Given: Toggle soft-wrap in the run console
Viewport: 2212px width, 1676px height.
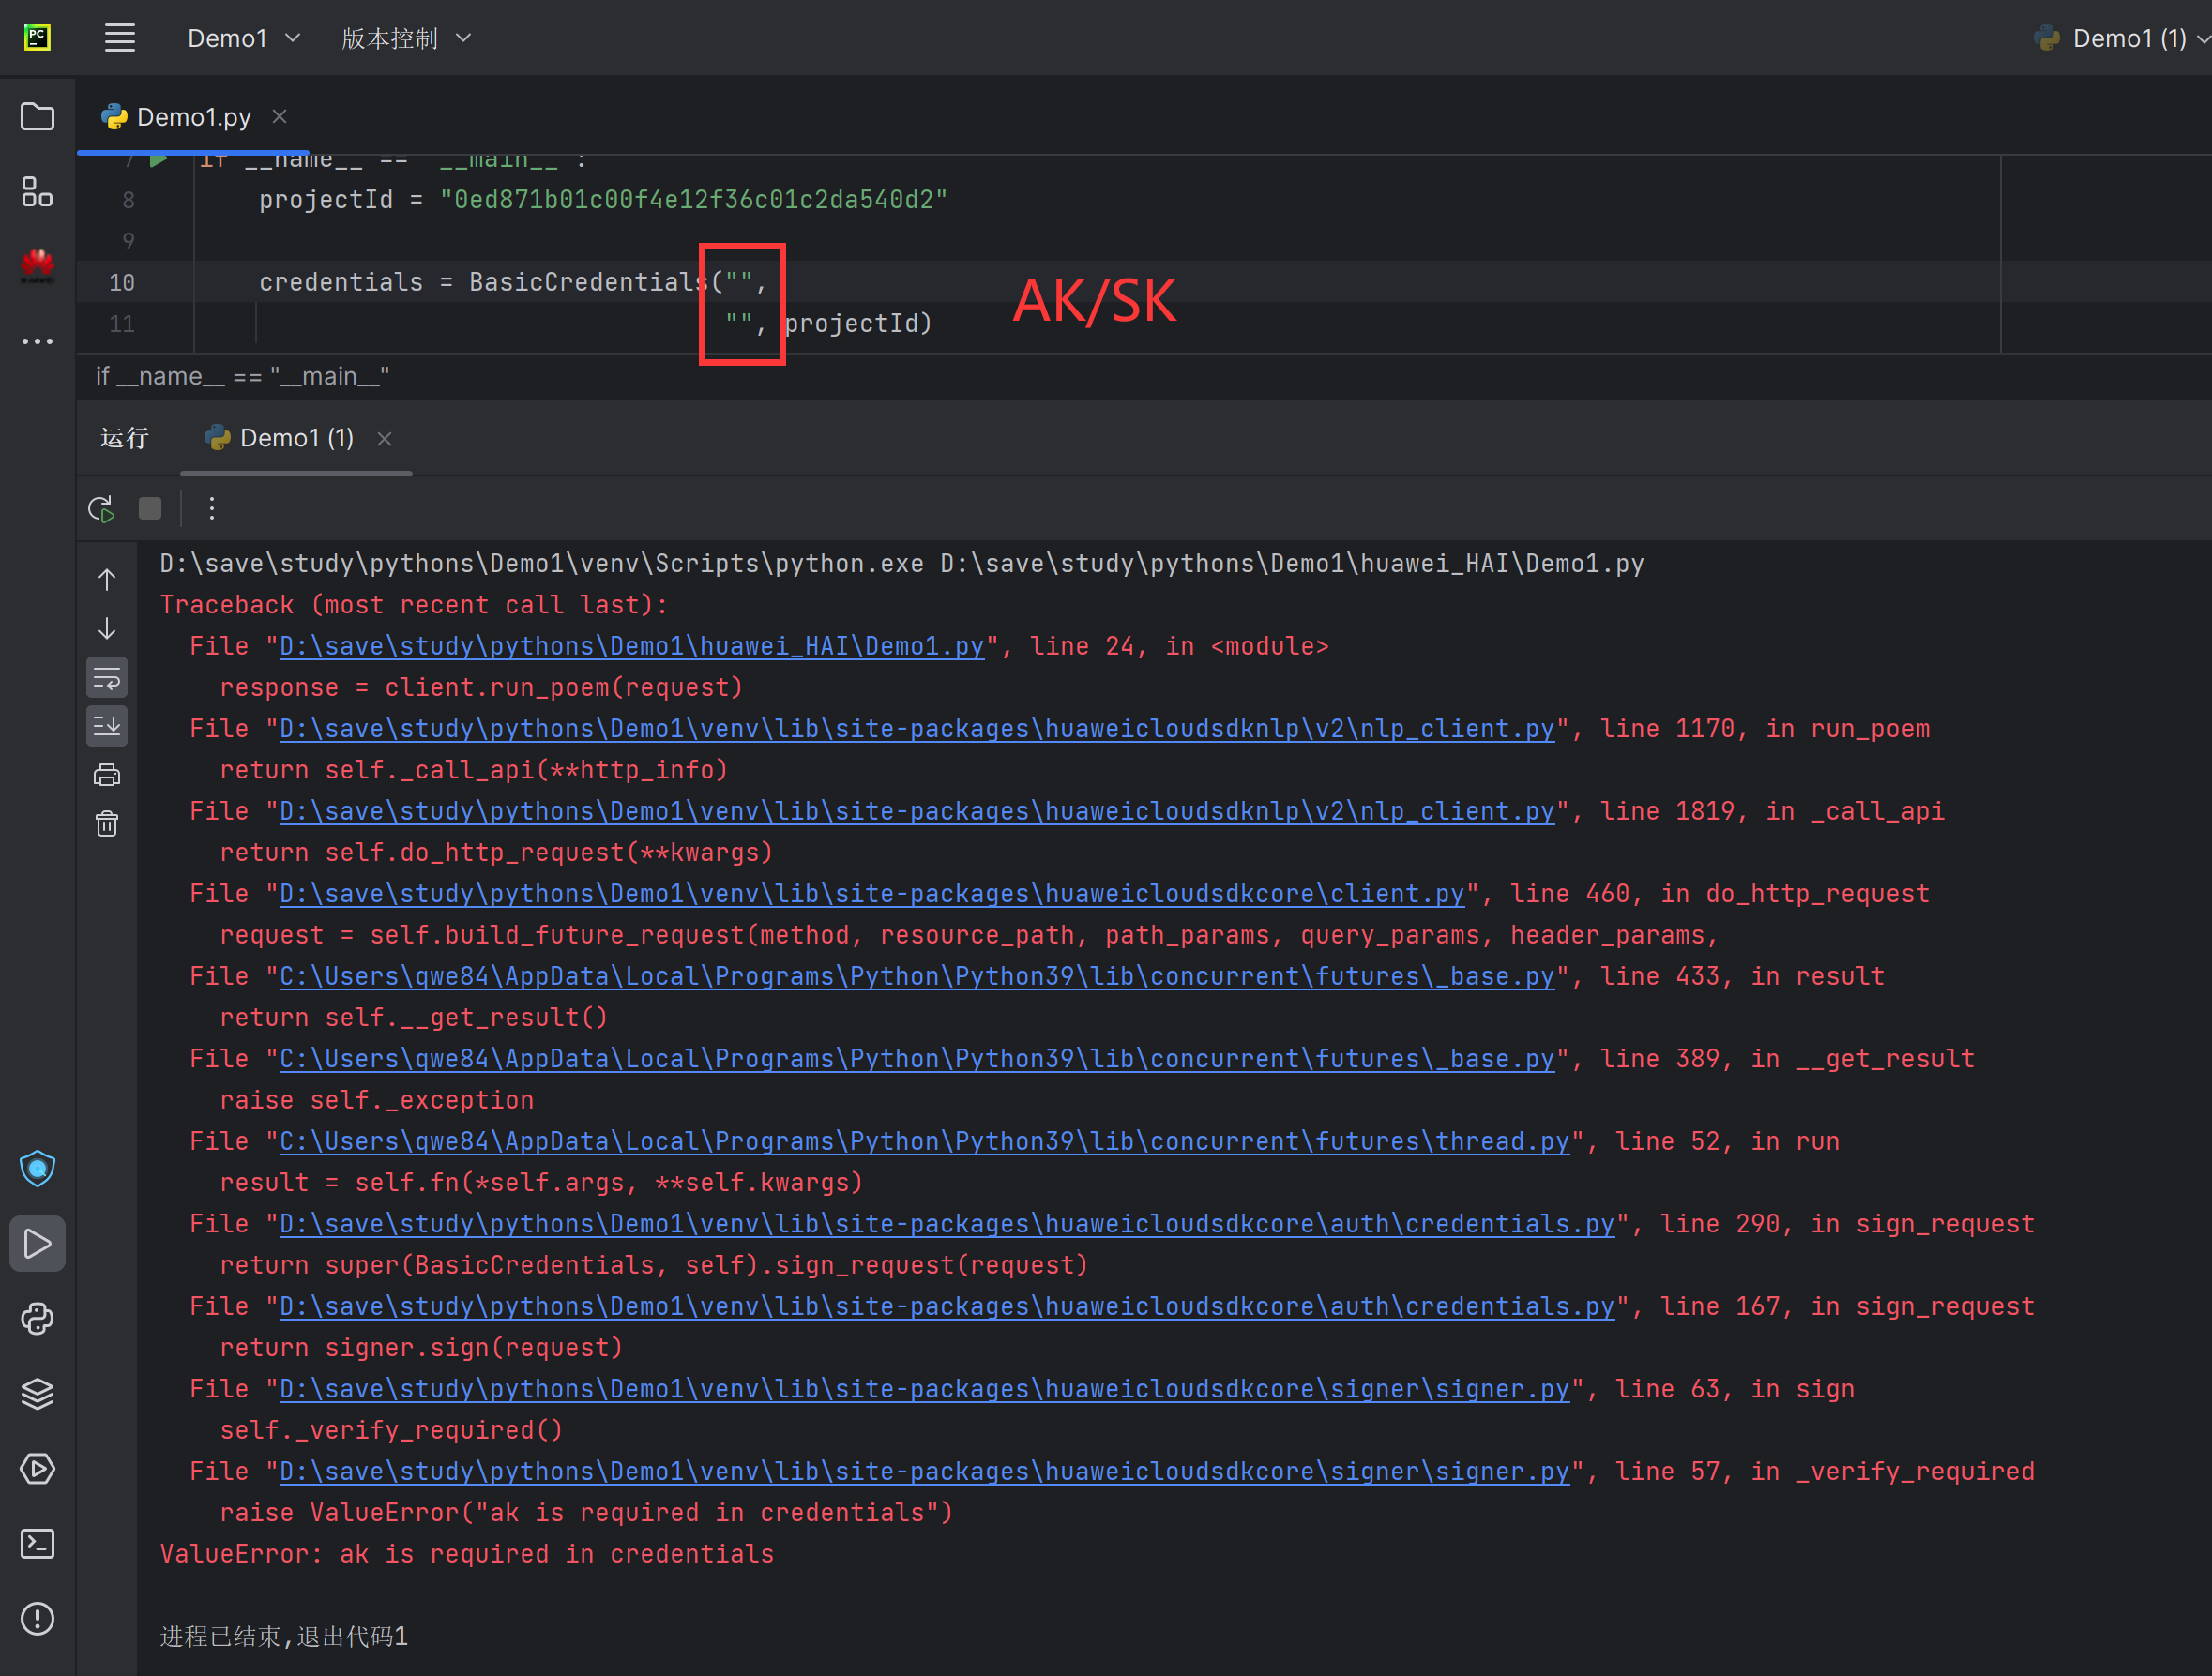Looking at the screenshot, I should click(107, 679).
